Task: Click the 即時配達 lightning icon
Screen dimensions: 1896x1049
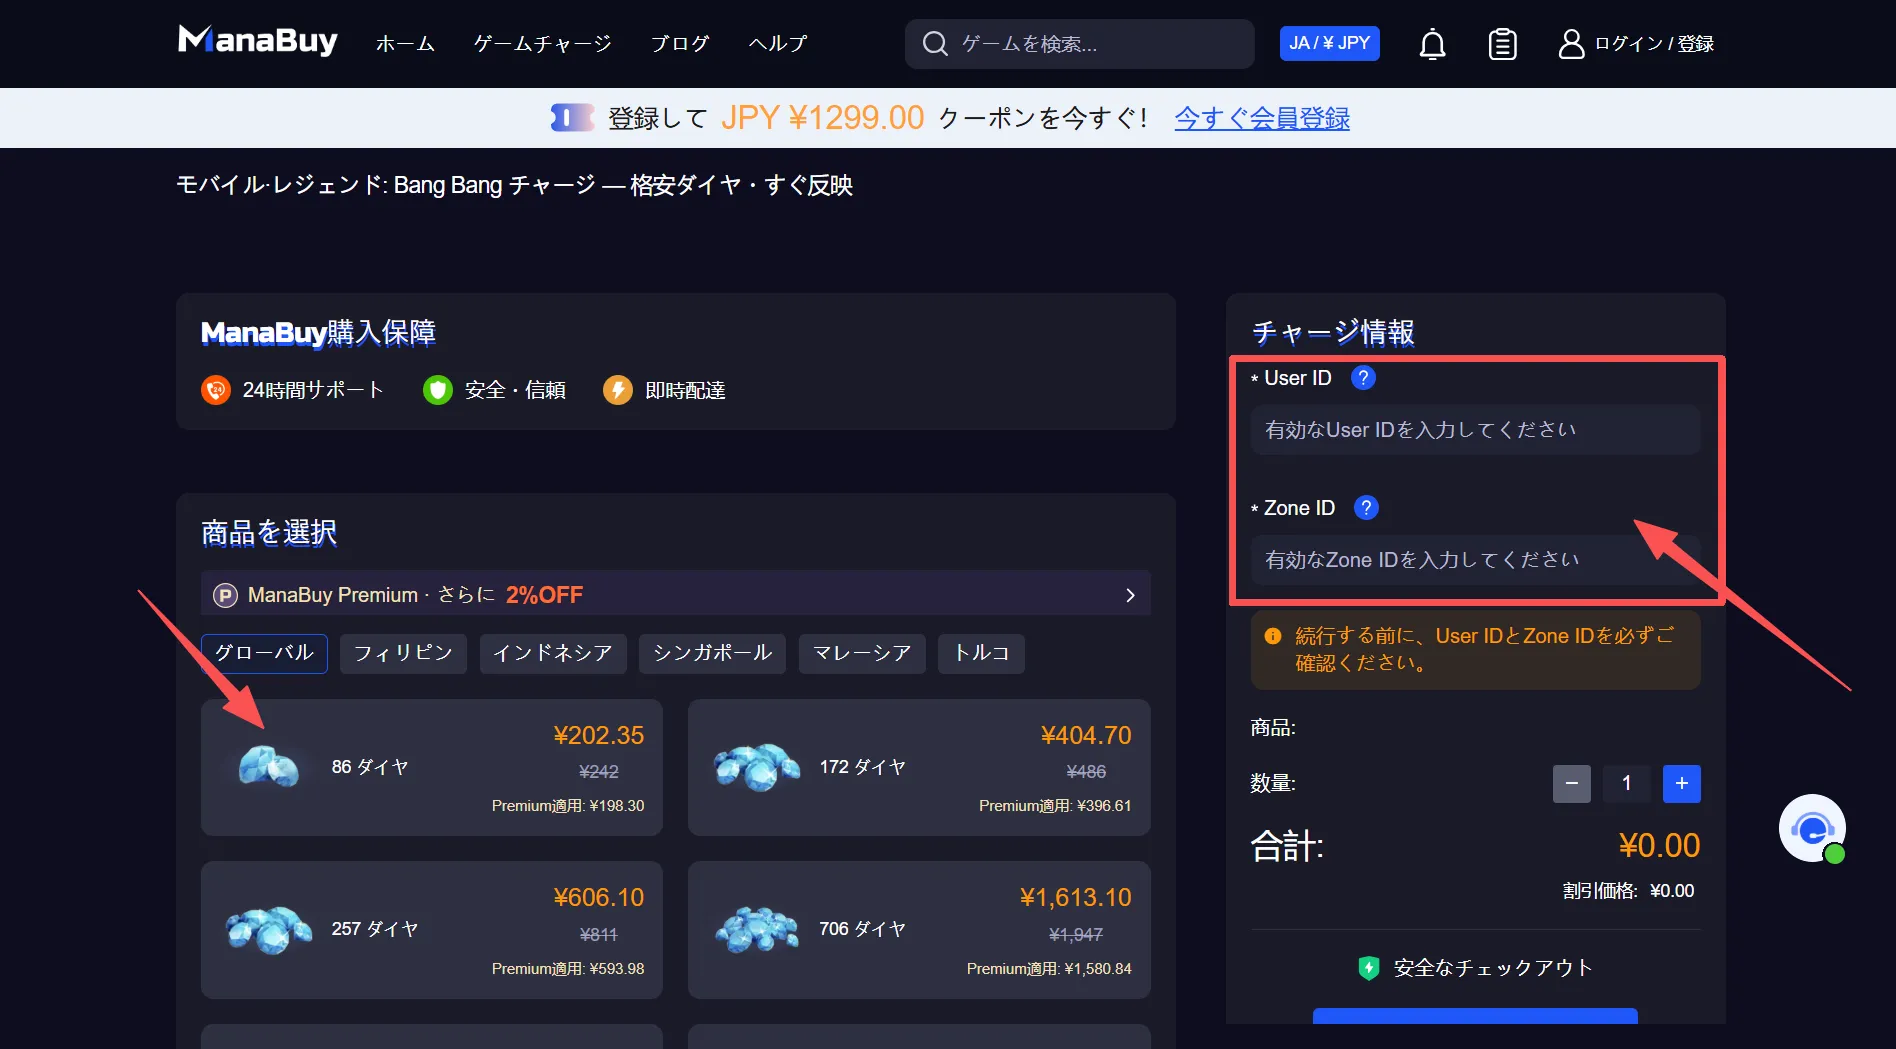Action: pos(618,390)
